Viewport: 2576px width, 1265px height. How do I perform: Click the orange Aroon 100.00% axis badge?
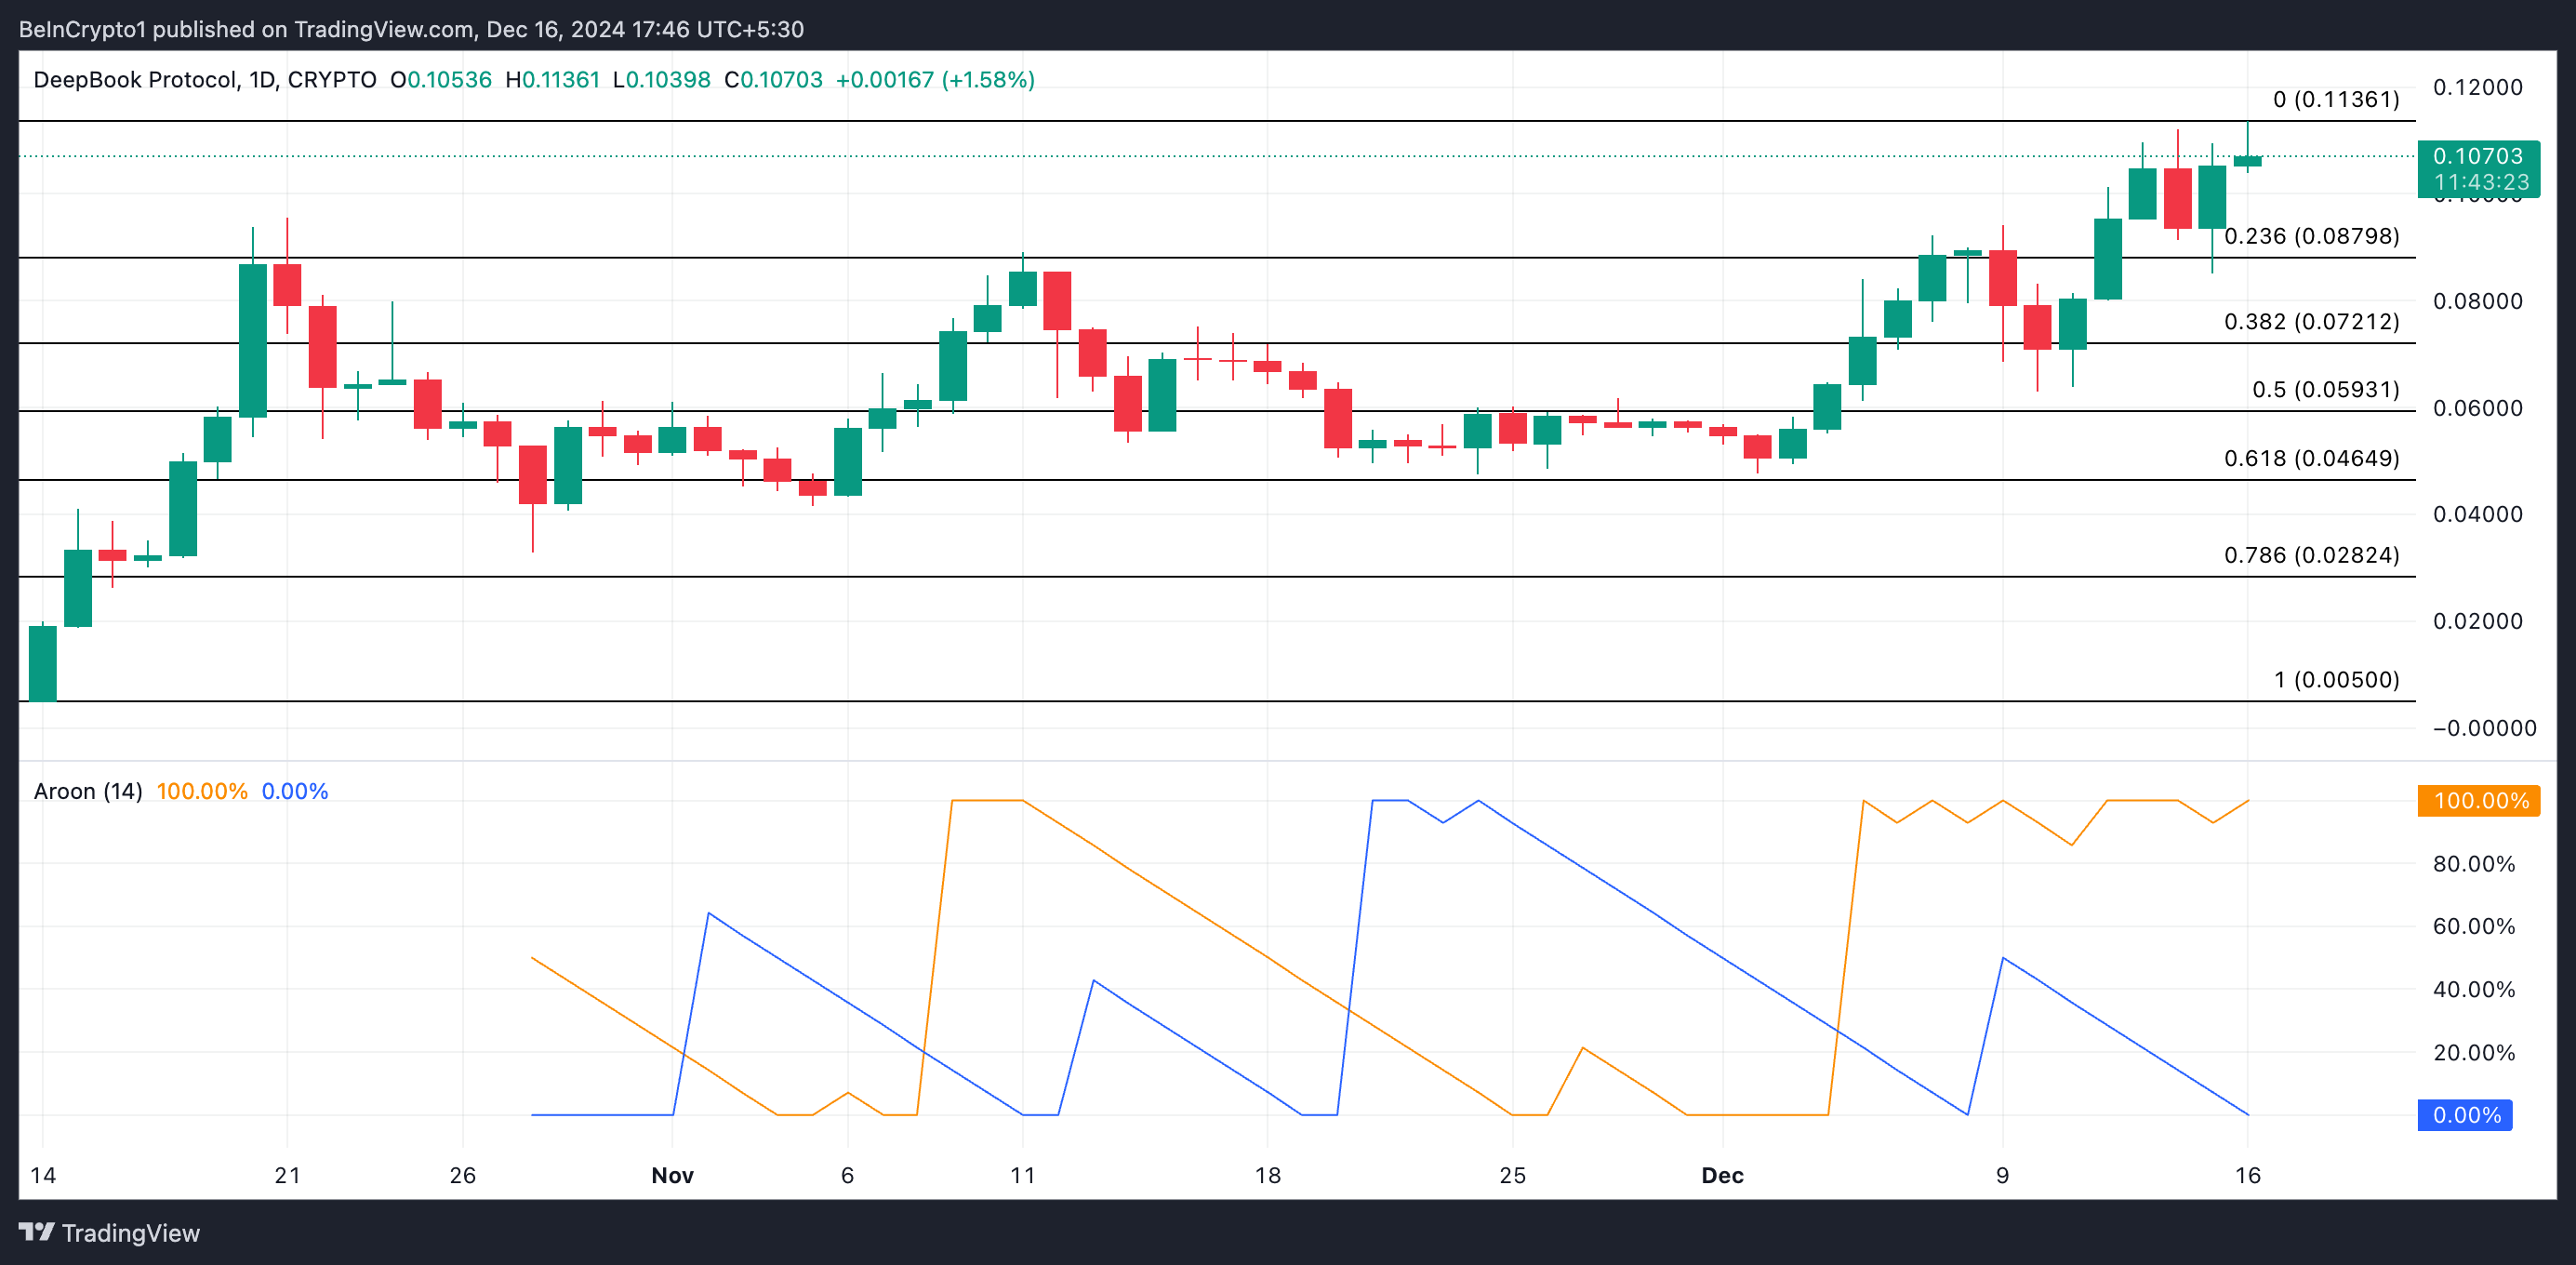point(2477,801)
